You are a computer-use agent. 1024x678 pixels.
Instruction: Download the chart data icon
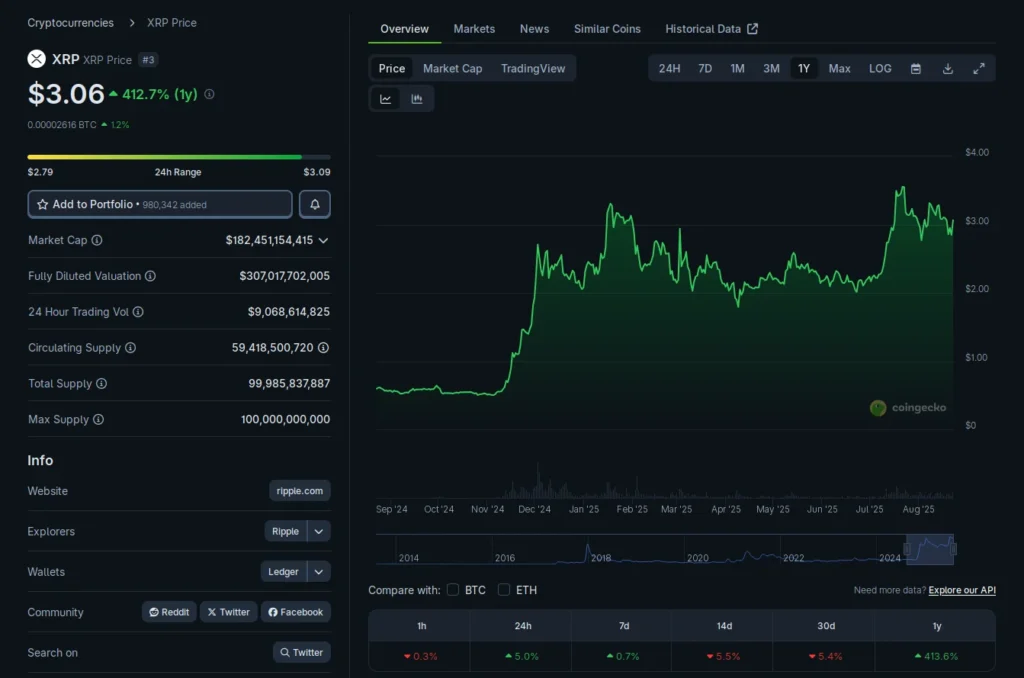pyautogui.click(x=948, y=69)
